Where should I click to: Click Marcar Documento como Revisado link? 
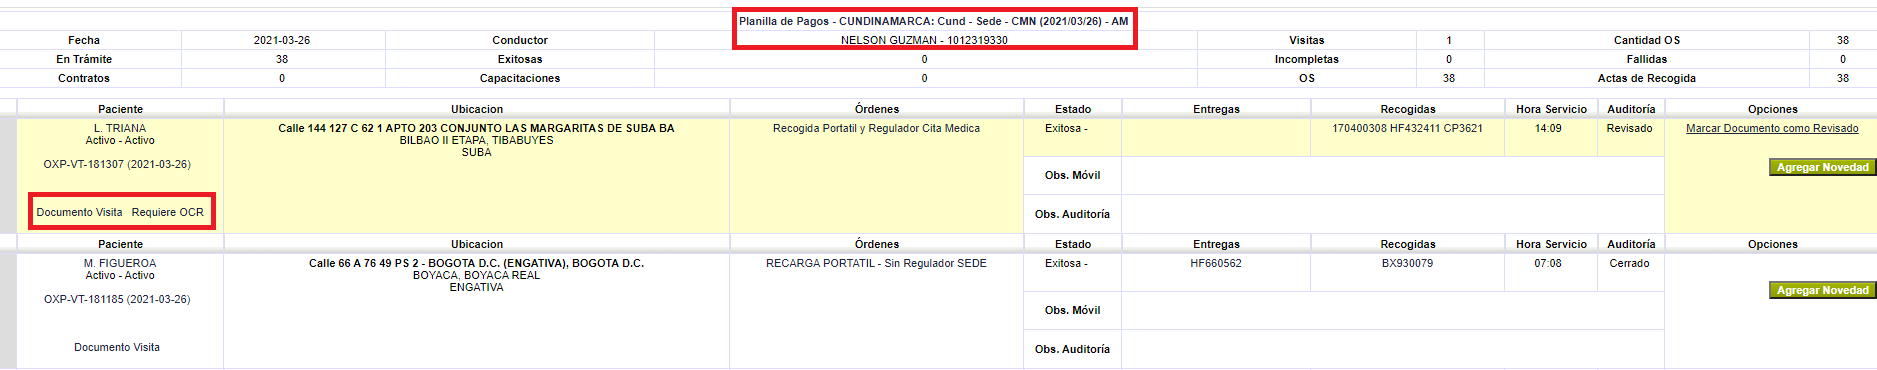point(1772,128)
